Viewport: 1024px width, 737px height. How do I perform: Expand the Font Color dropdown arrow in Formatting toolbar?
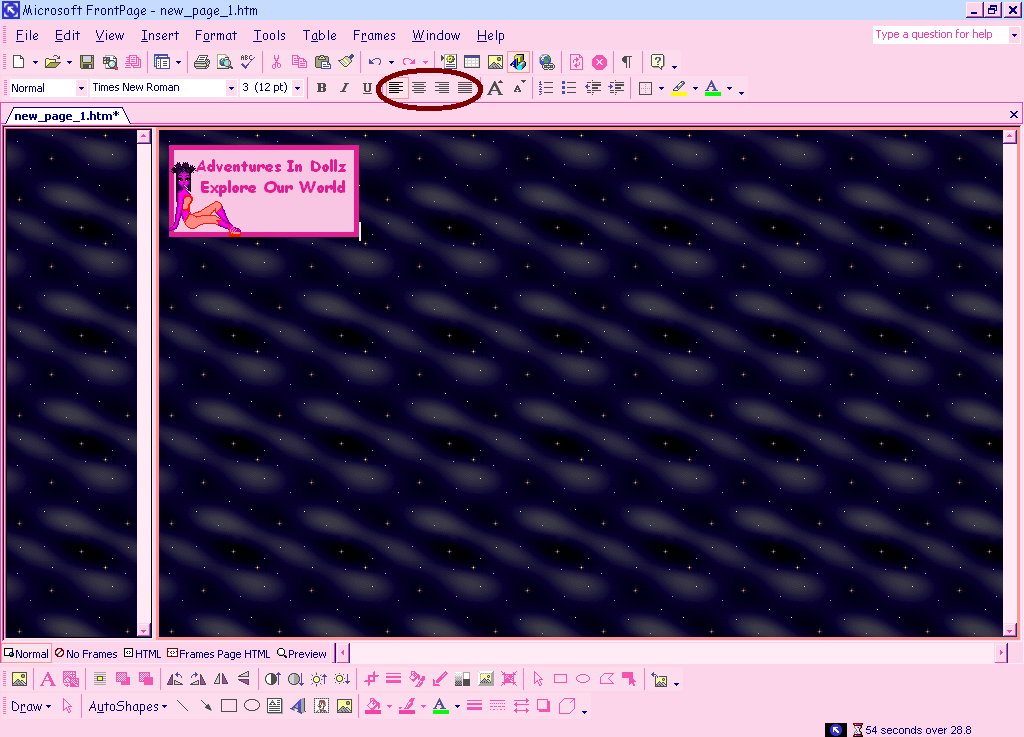(729, 88)
